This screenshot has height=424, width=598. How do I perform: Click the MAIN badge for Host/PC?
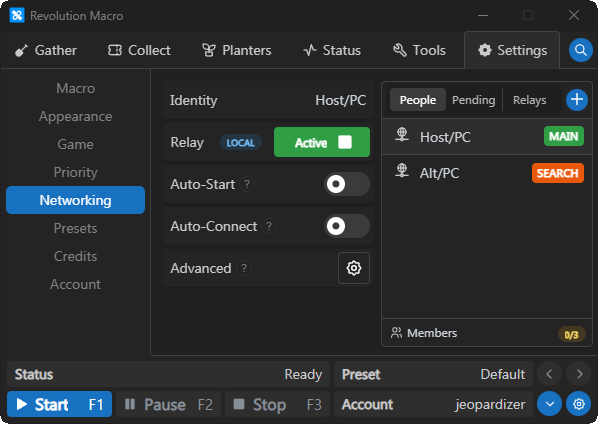pos(564,136)
